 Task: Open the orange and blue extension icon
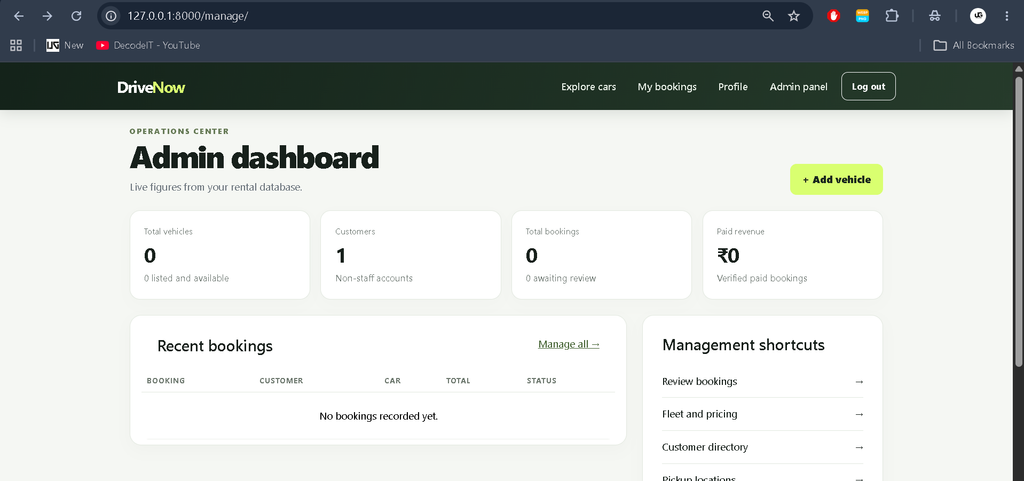(863, 16)
